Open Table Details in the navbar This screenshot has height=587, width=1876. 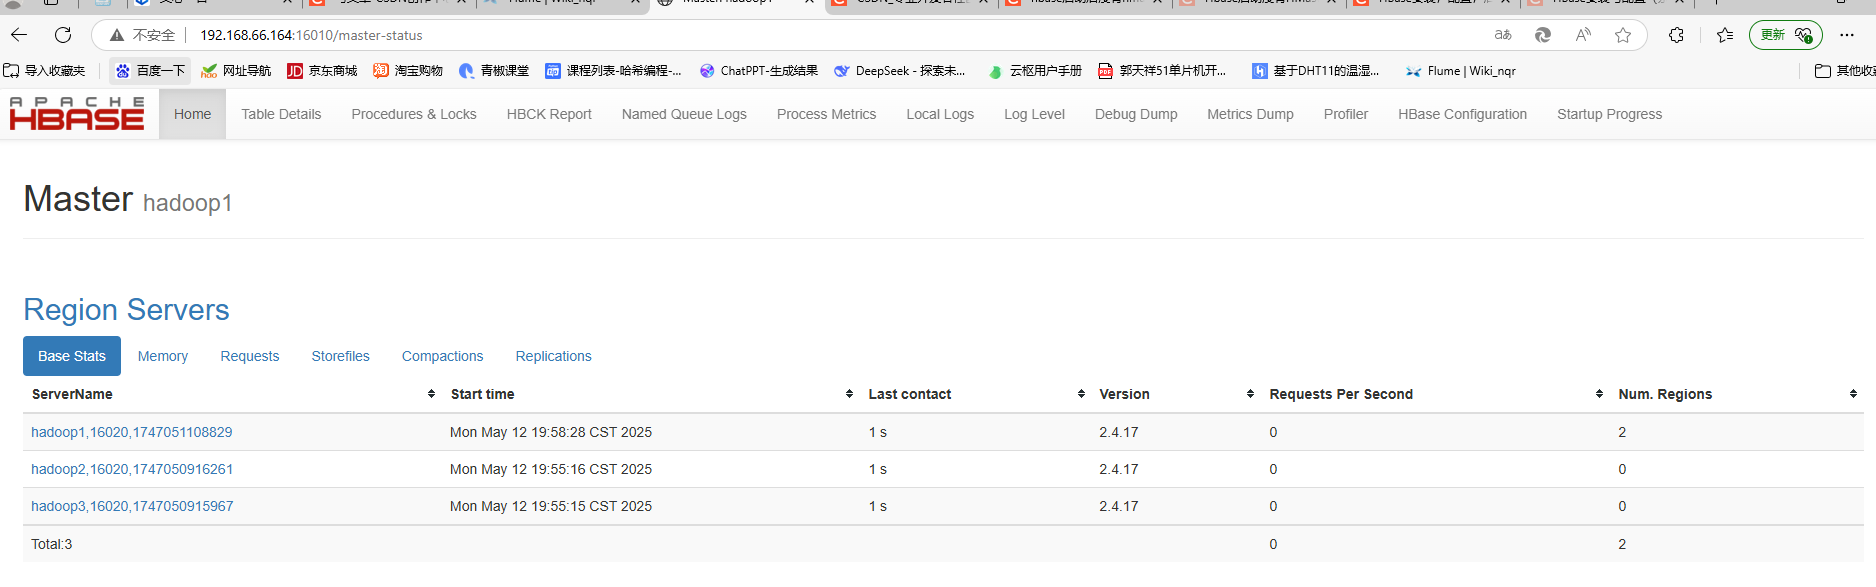click(281, 114)
